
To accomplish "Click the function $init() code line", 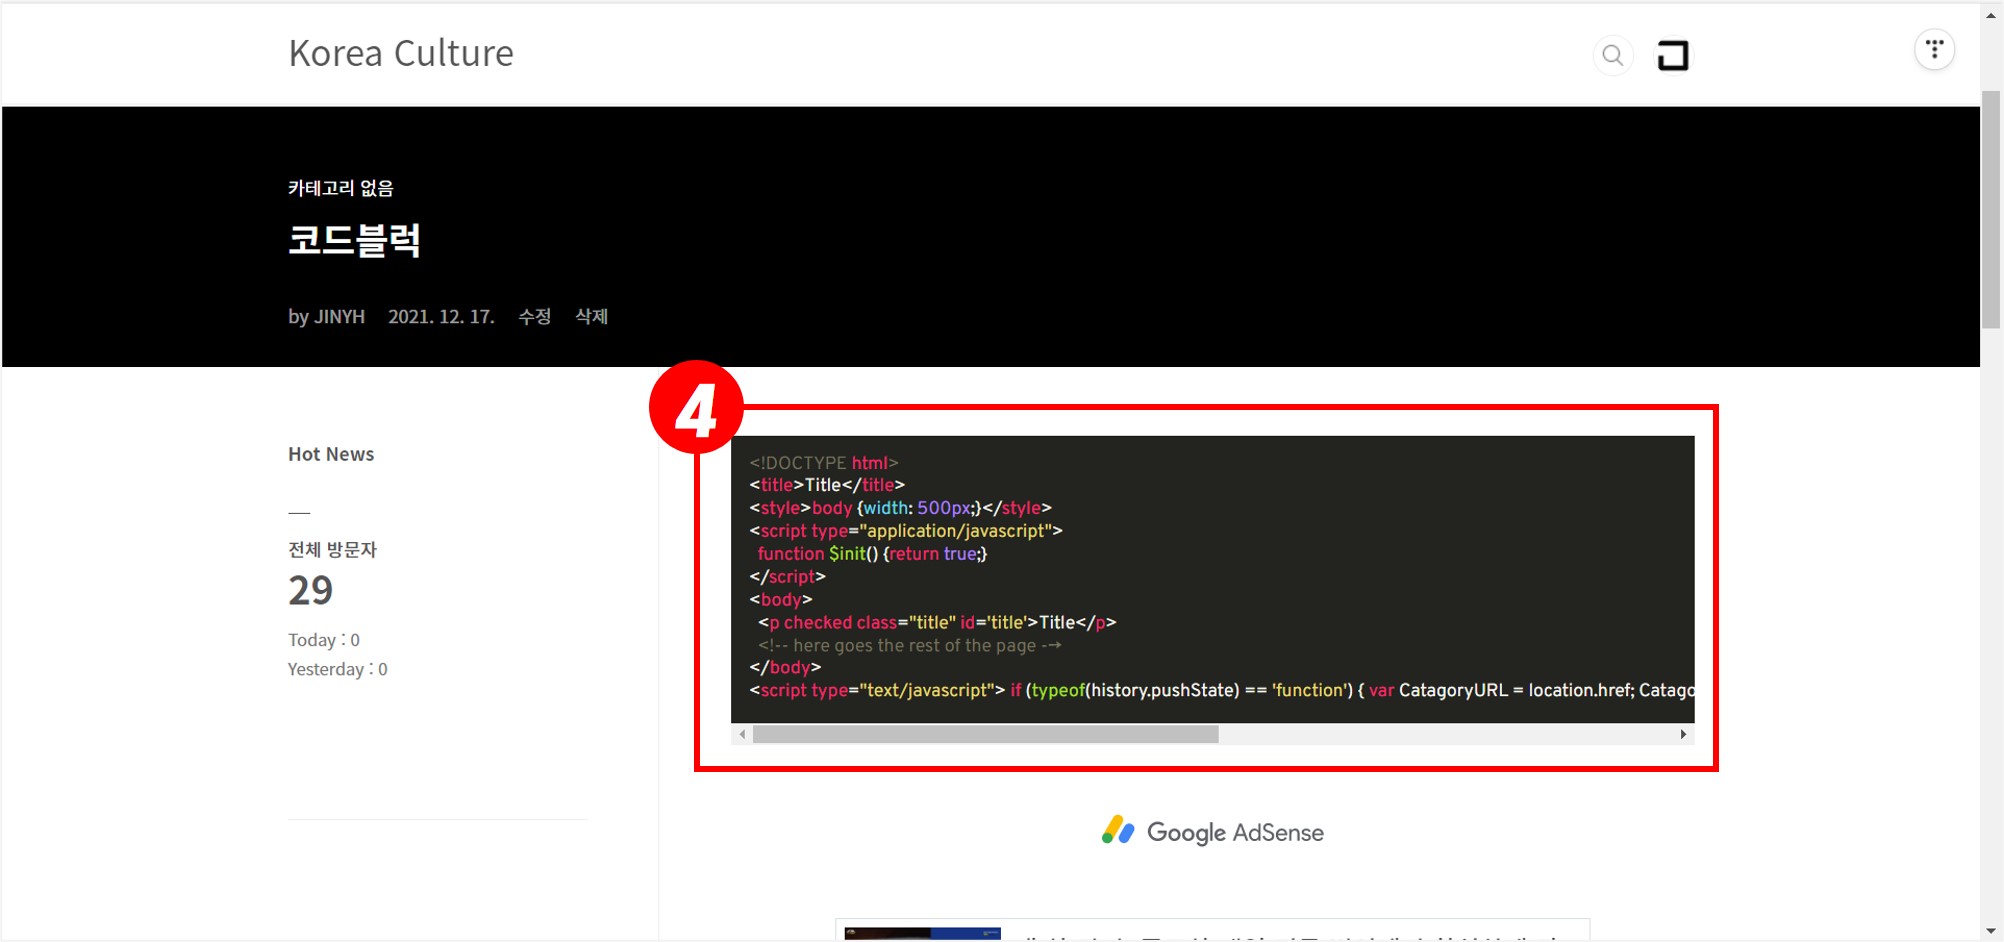I will coord(872,554).
